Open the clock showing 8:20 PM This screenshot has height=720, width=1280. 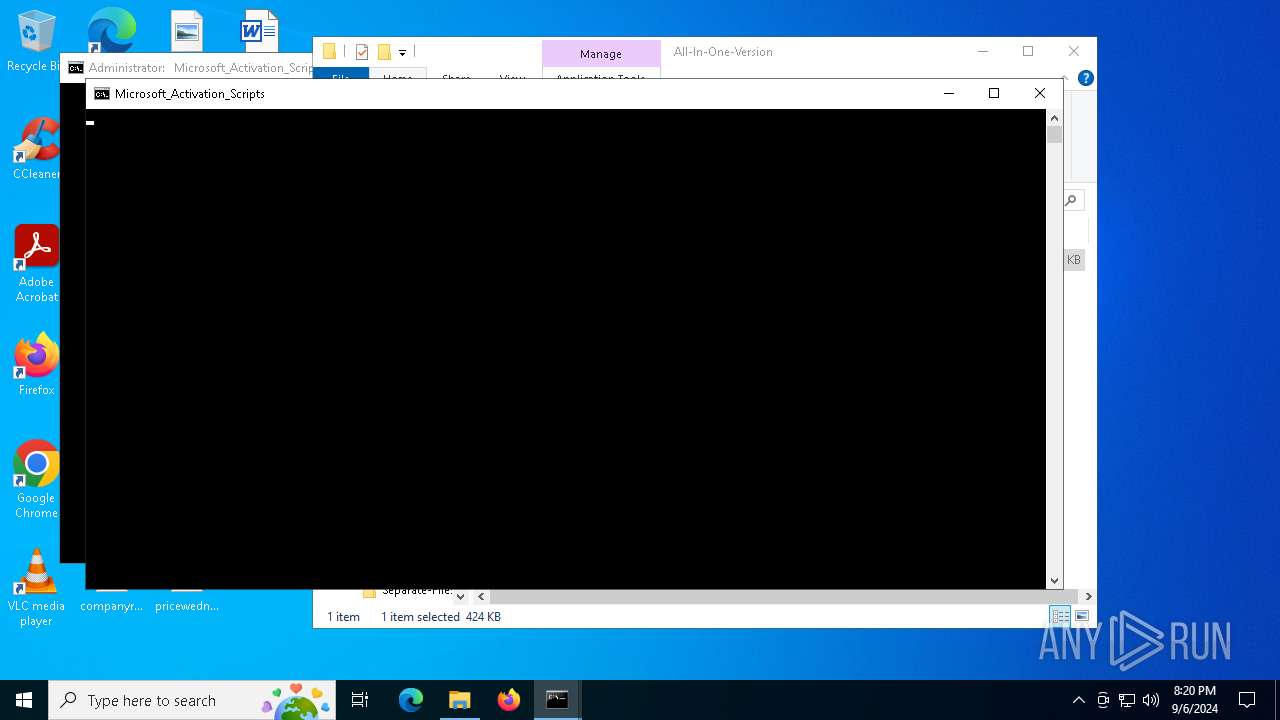point(1195,700)
